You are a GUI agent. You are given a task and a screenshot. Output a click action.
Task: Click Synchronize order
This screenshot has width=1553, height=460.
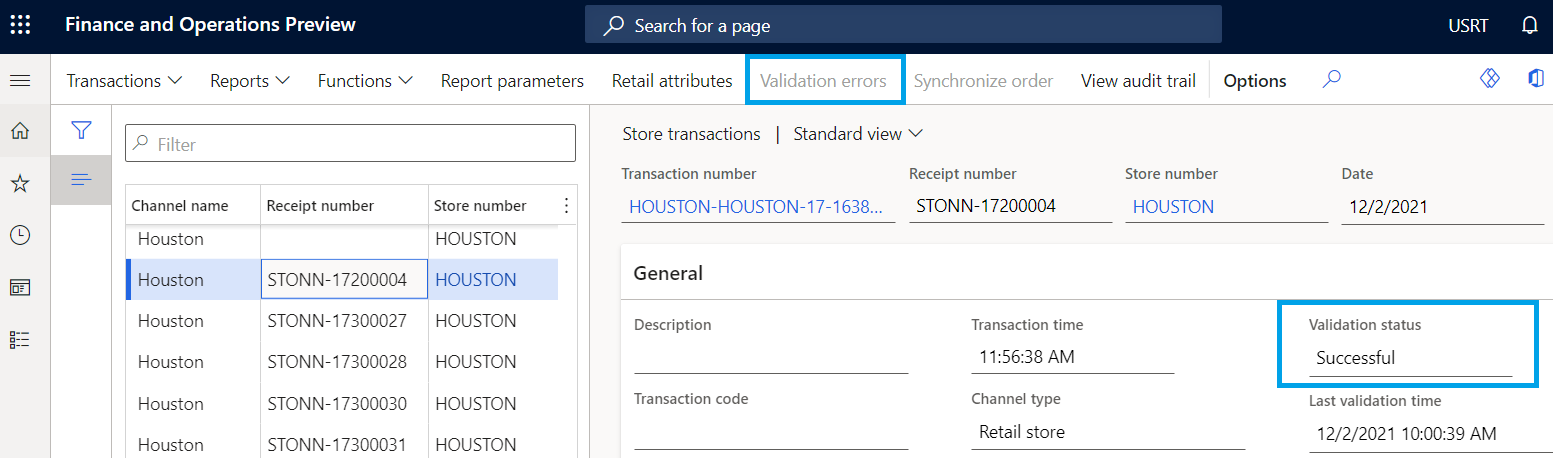tap(983, 81)
